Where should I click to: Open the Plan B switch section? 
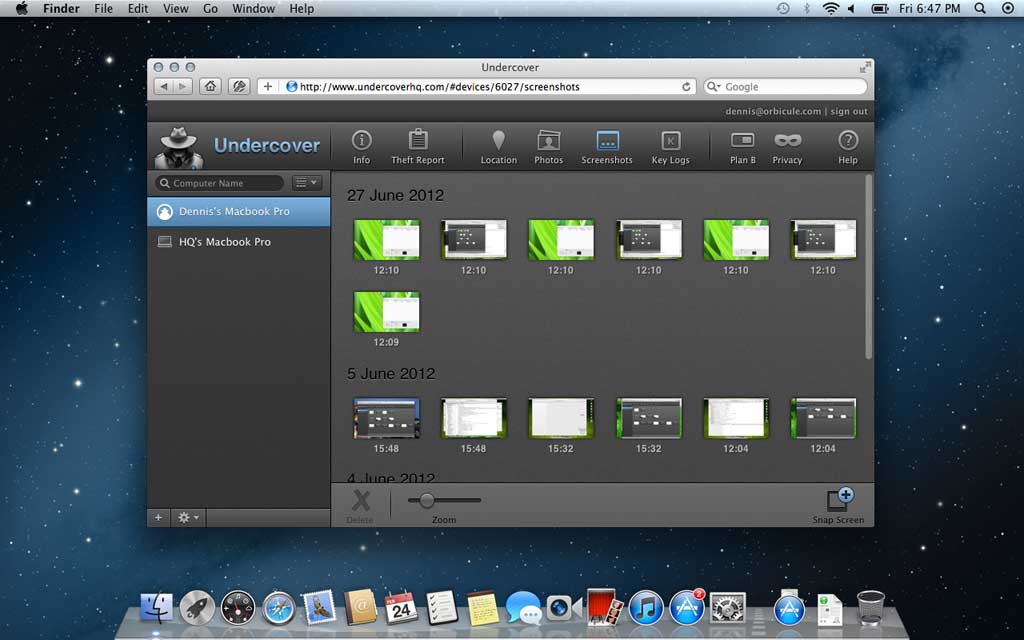coord(743,147)
